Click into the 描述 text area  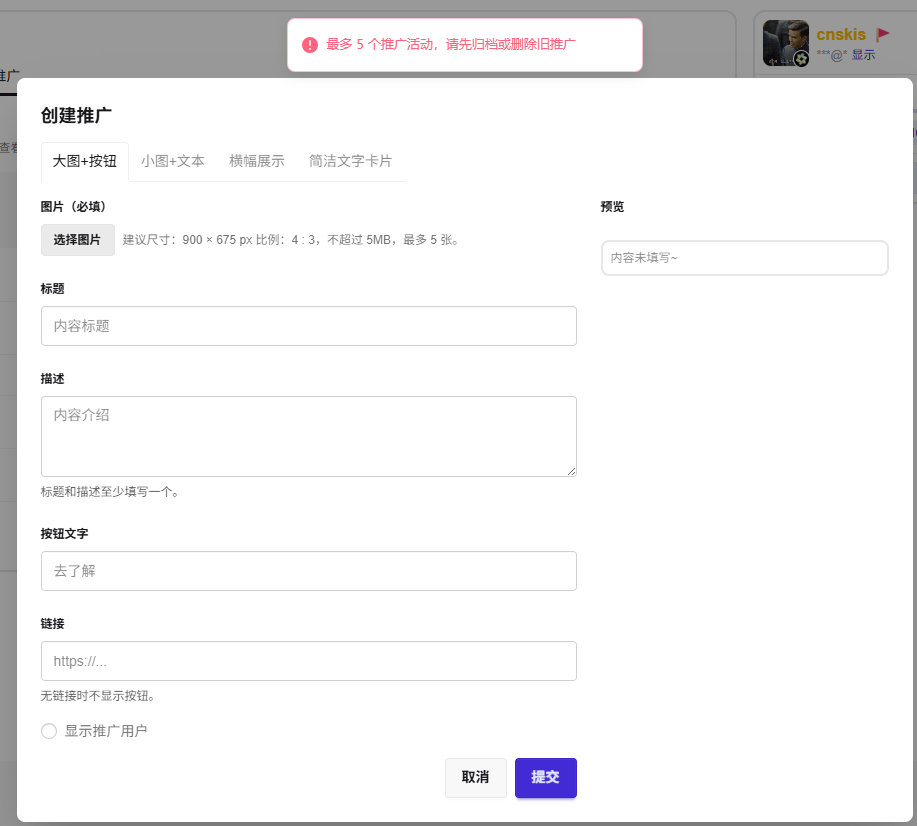309,436
